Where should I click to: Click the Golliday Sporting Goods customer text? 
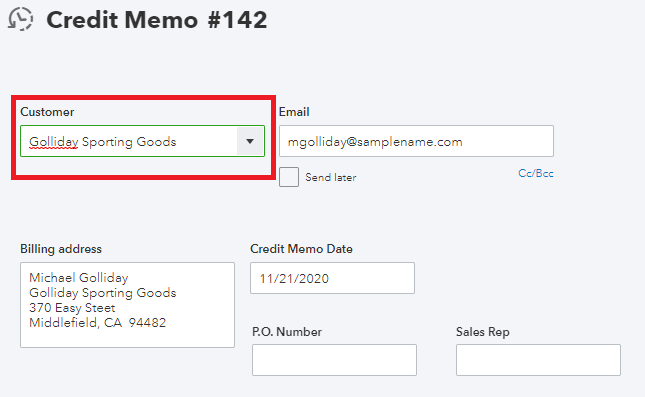pos(102,142)
